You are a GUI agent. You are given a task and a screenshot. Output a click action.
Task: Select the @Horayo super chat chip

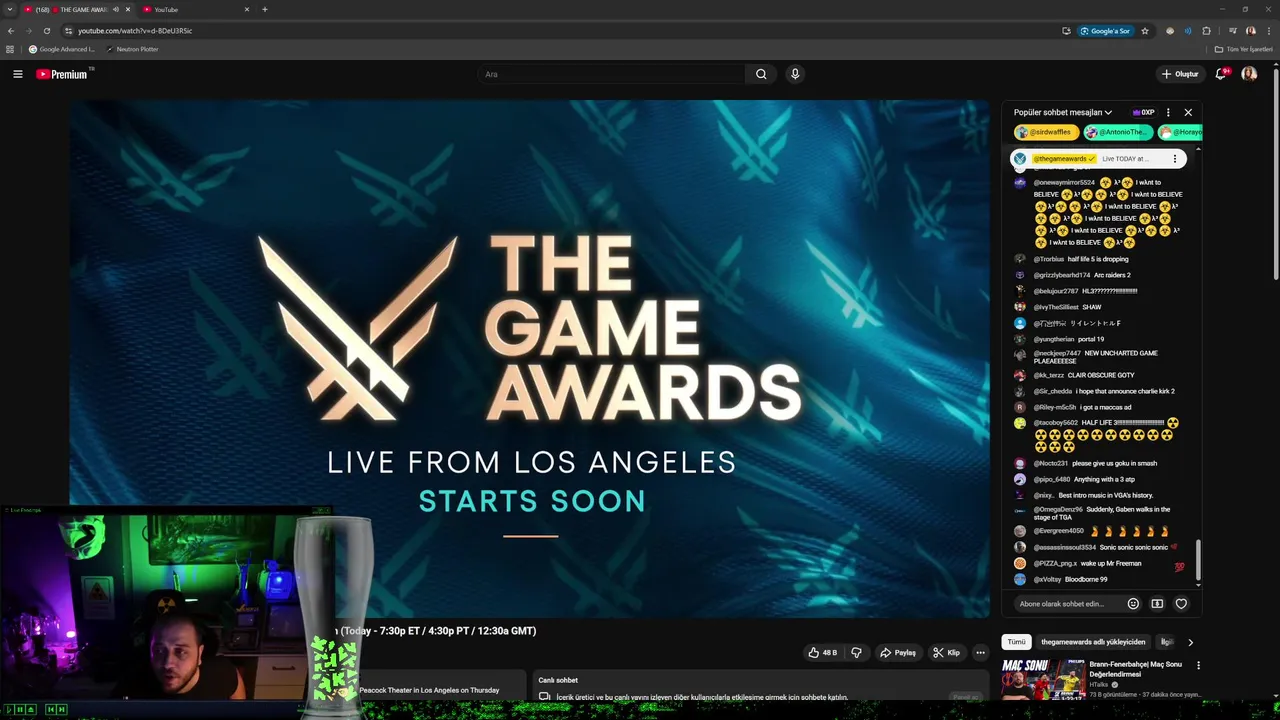pyautogui.click(x=1180, y=132)
